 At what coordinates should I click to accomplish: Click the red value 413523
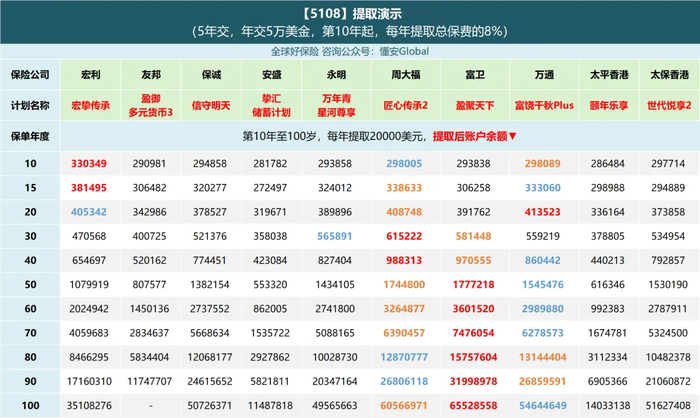[x=542, y=212]
